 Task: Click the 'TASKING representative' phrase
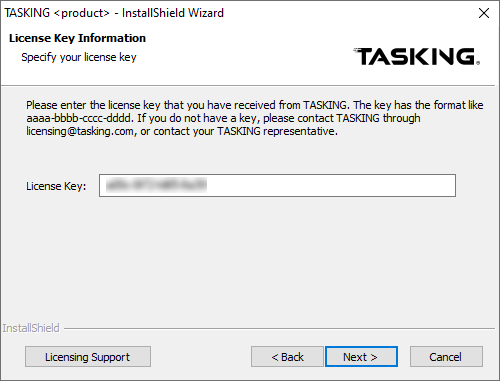tap(277, 131)
